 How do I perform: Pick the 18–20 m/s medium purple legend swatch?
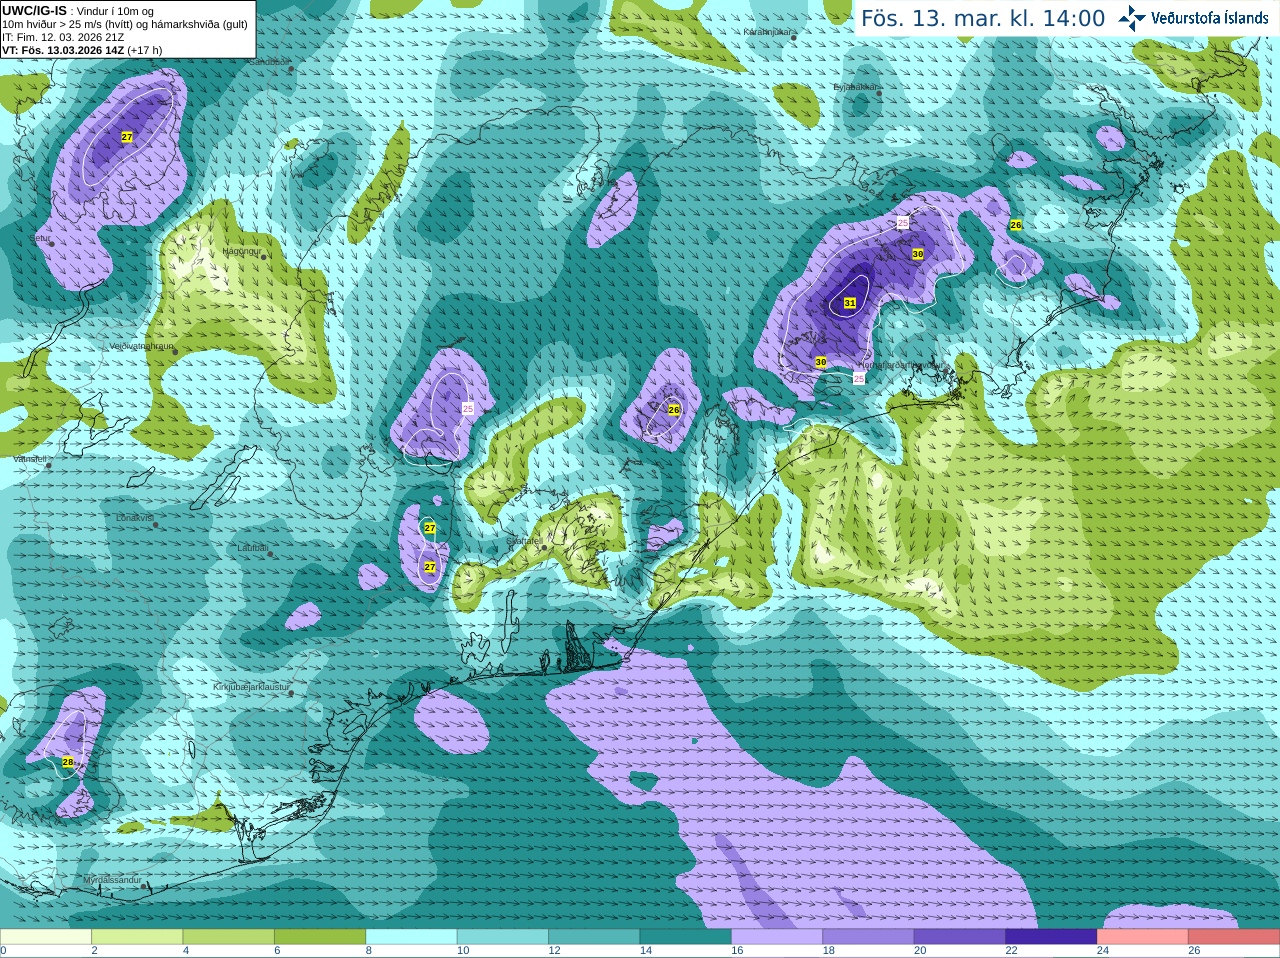click(869, 937)
